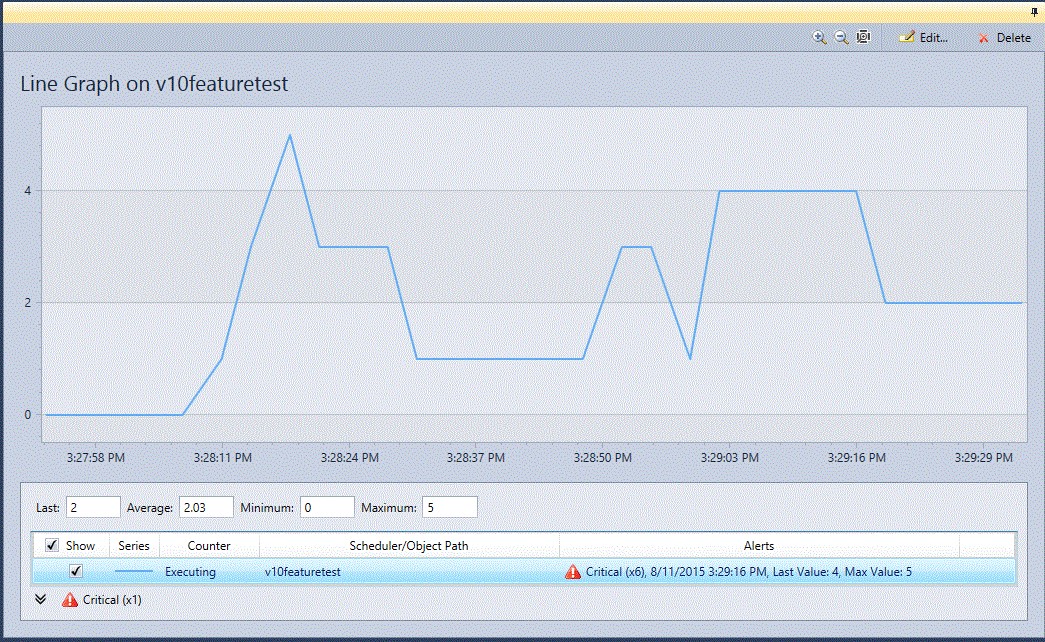
Task: Toggle the Show header checkbox
Action: (50, 545)
